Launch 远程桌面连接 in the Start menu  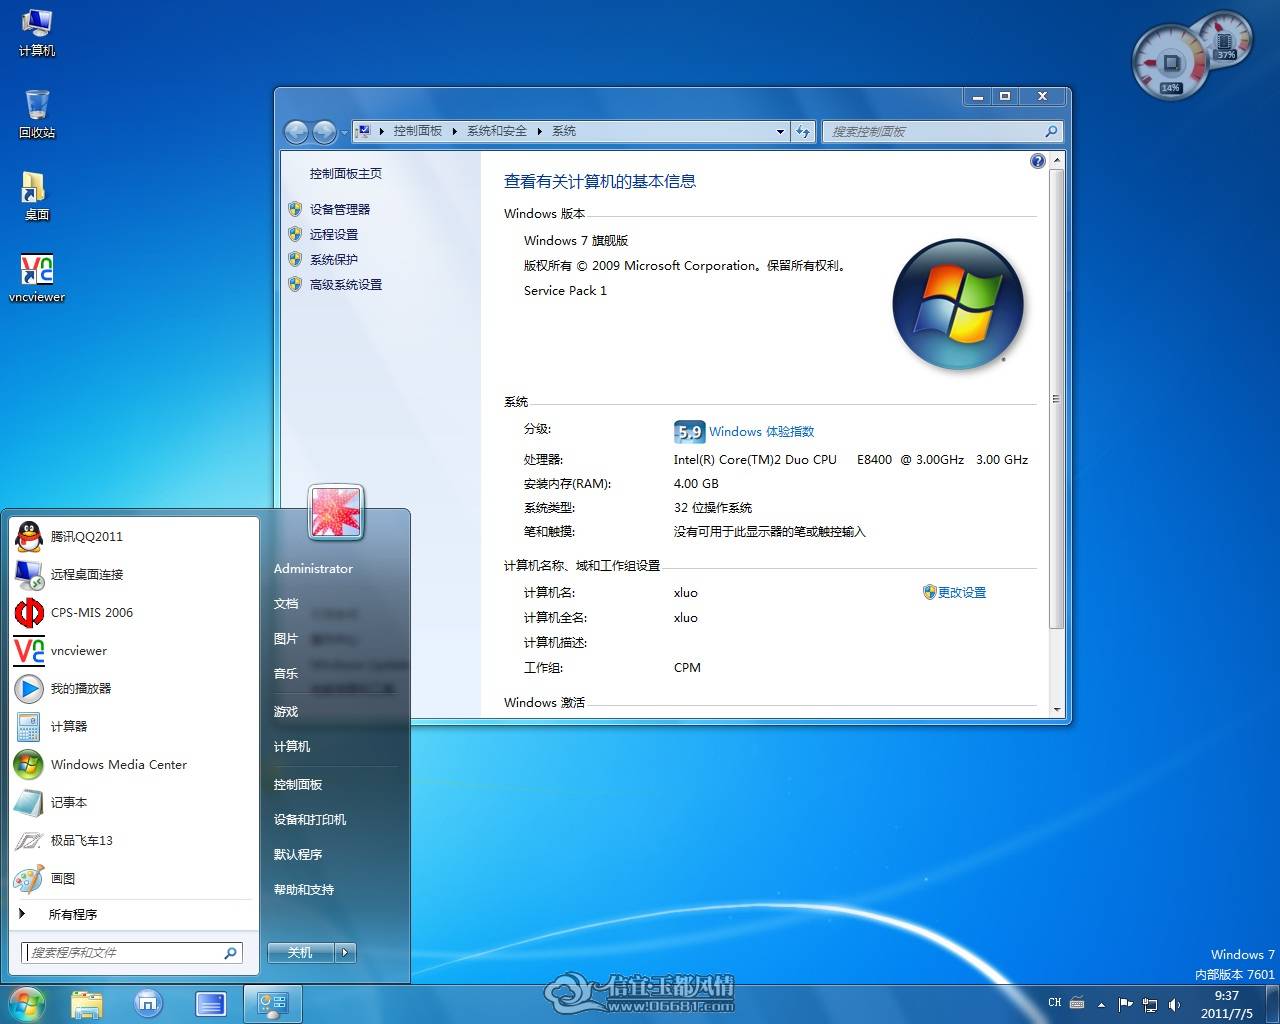[x=134, y=575]
